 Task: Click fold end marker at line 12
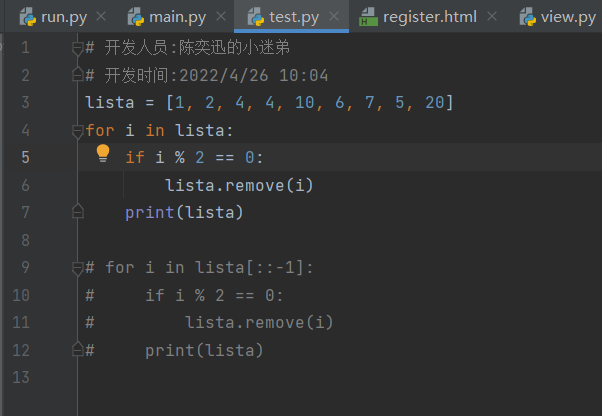coord(78,350)
